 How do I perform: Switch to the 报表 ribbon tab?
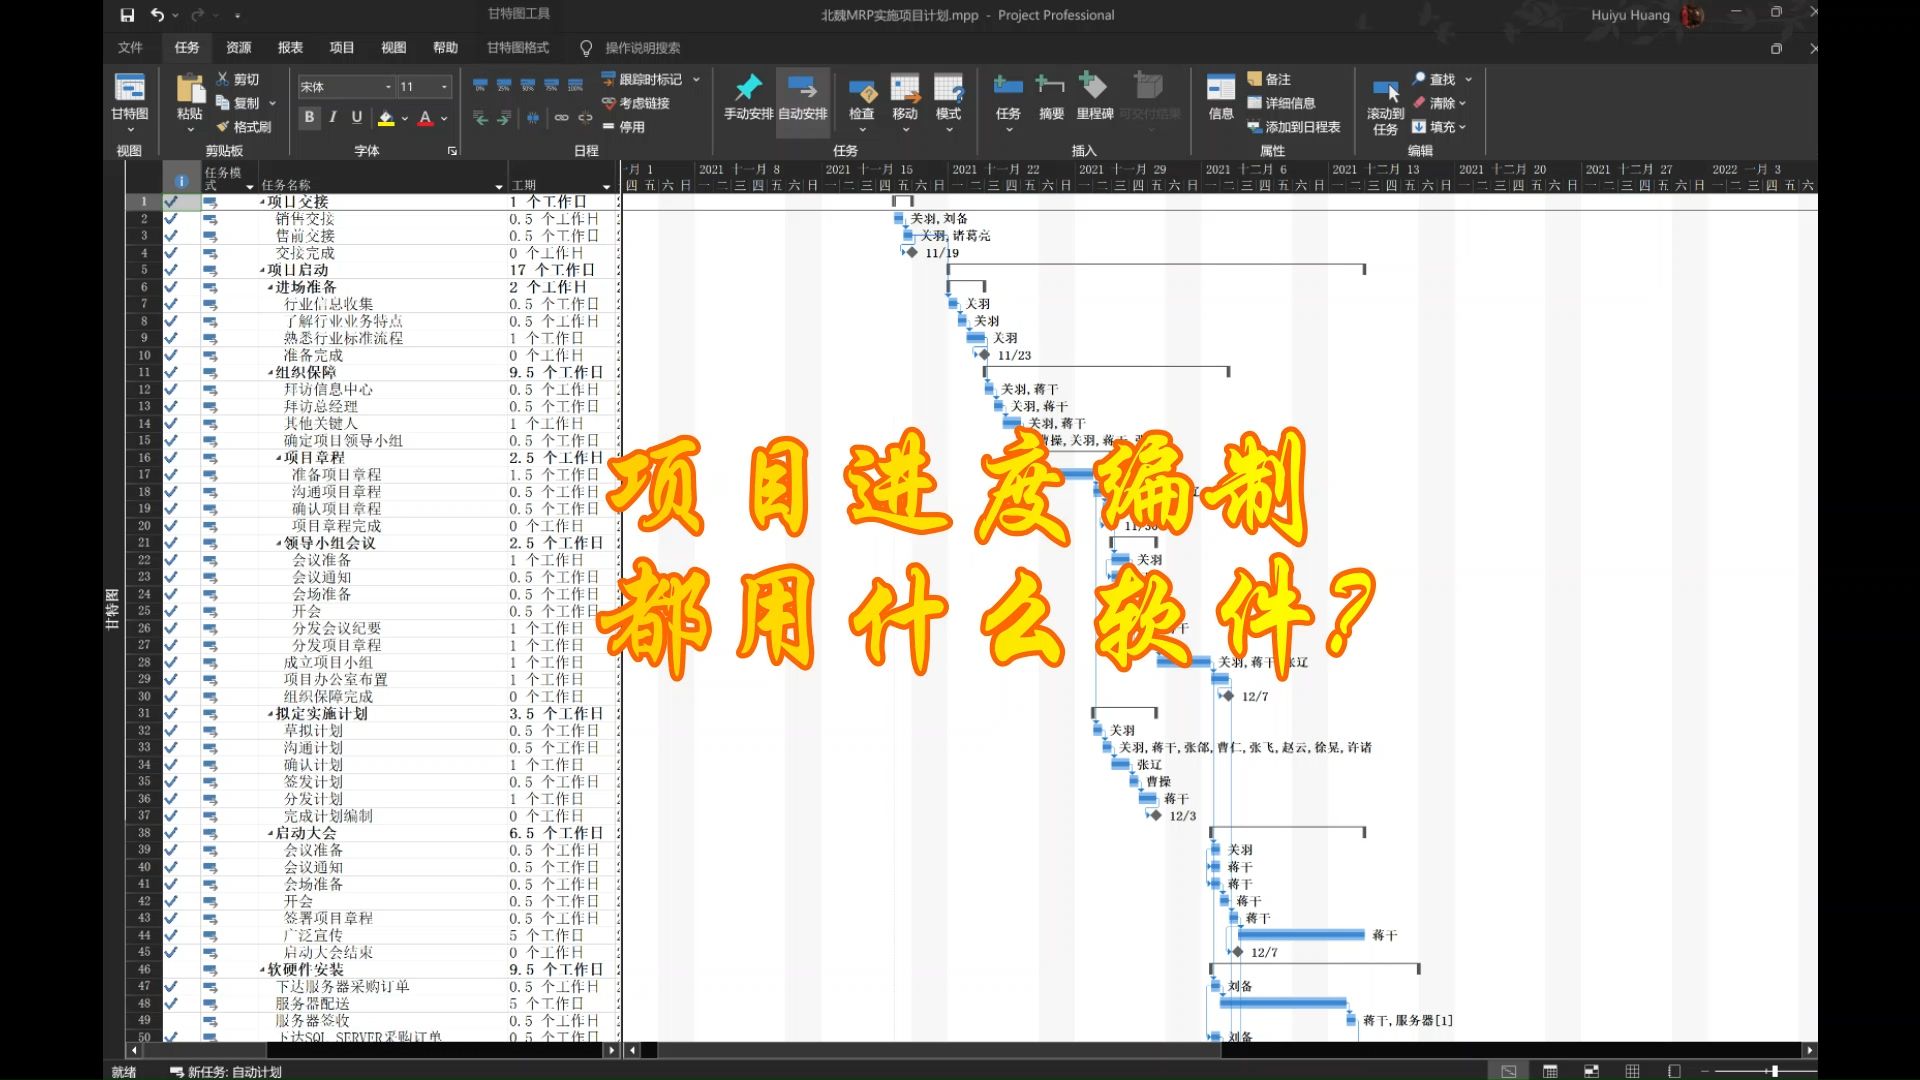(x=290, y=47)
